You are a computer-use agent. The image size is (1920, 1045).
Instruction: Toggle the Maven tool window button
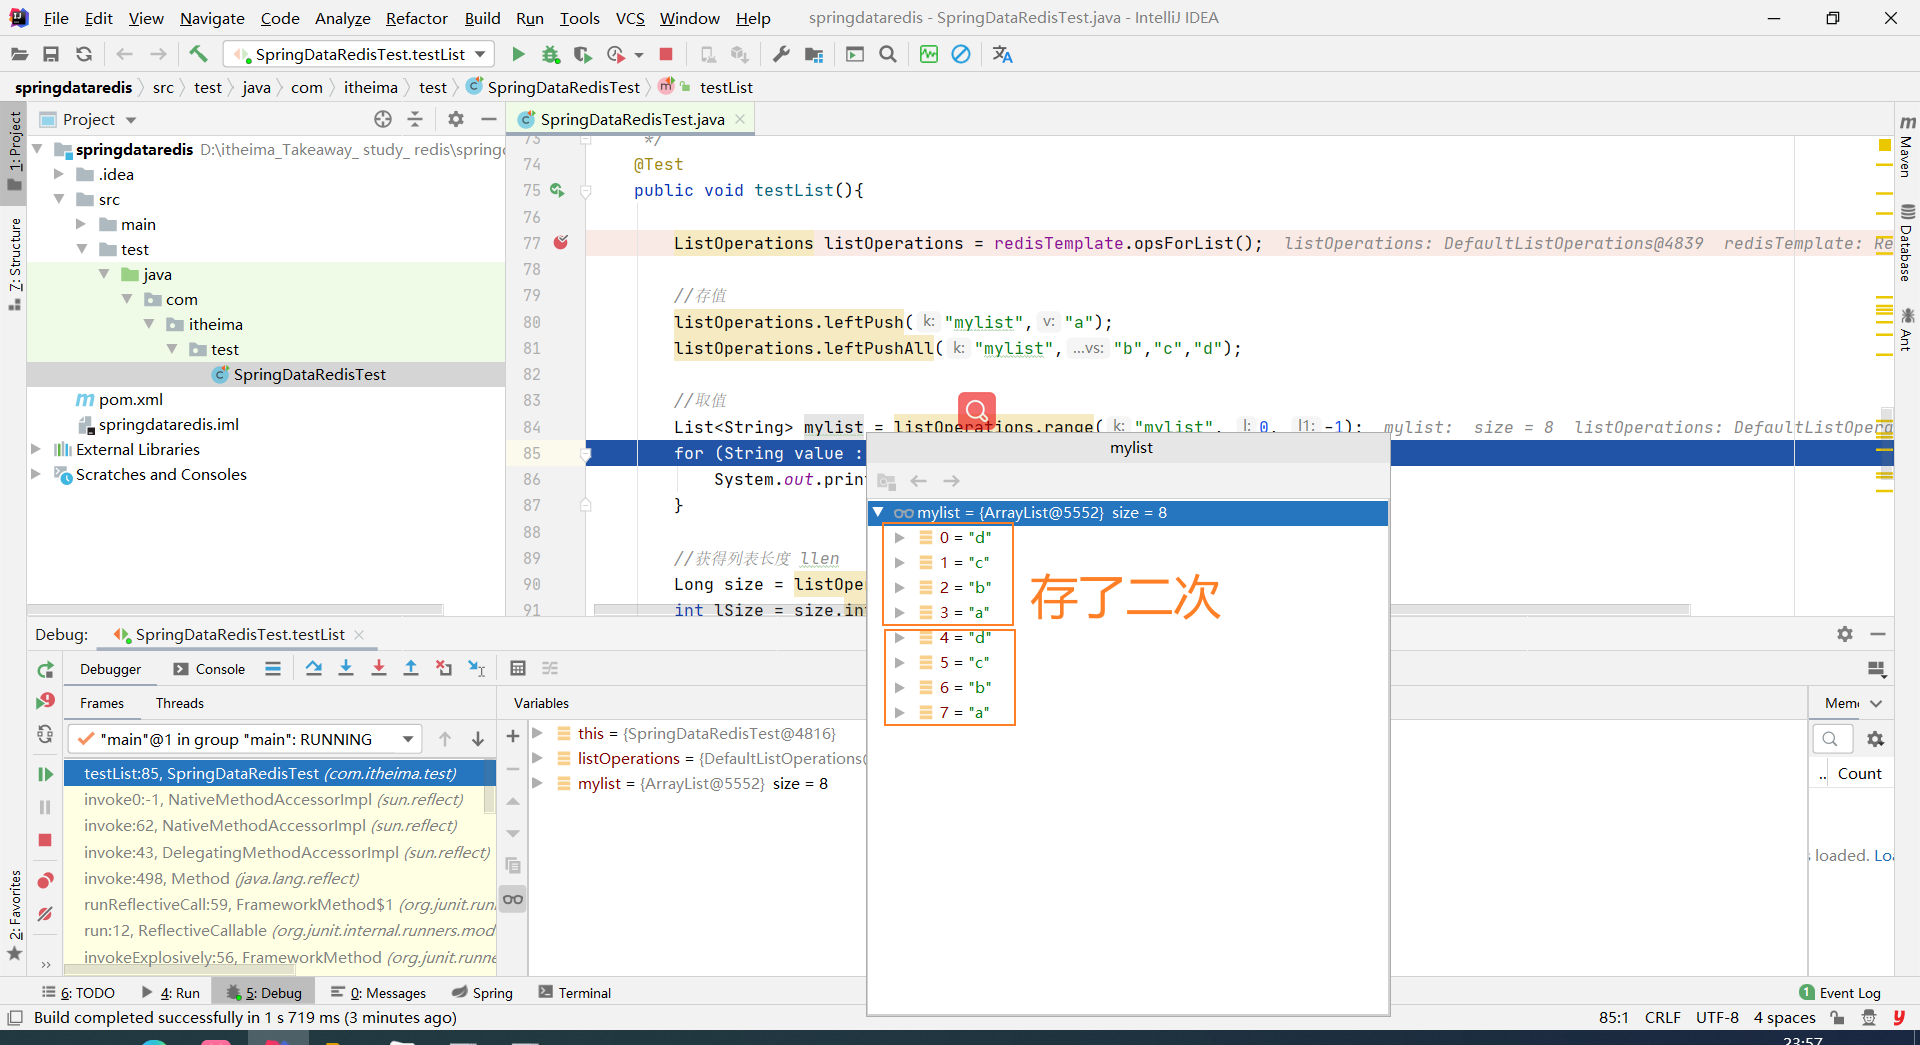(1907, 148)
